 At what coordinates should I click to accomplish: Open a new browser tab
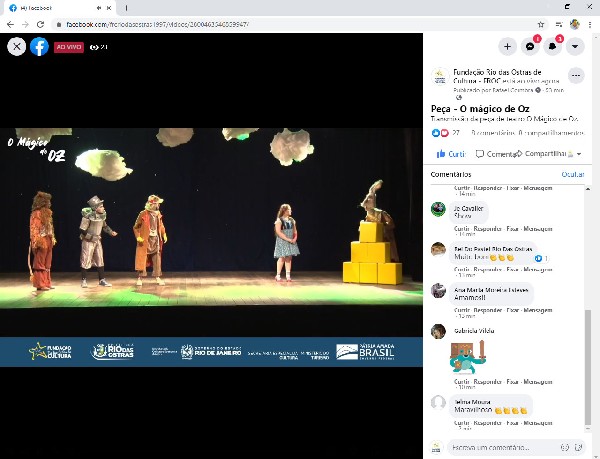tap(126, 8)
